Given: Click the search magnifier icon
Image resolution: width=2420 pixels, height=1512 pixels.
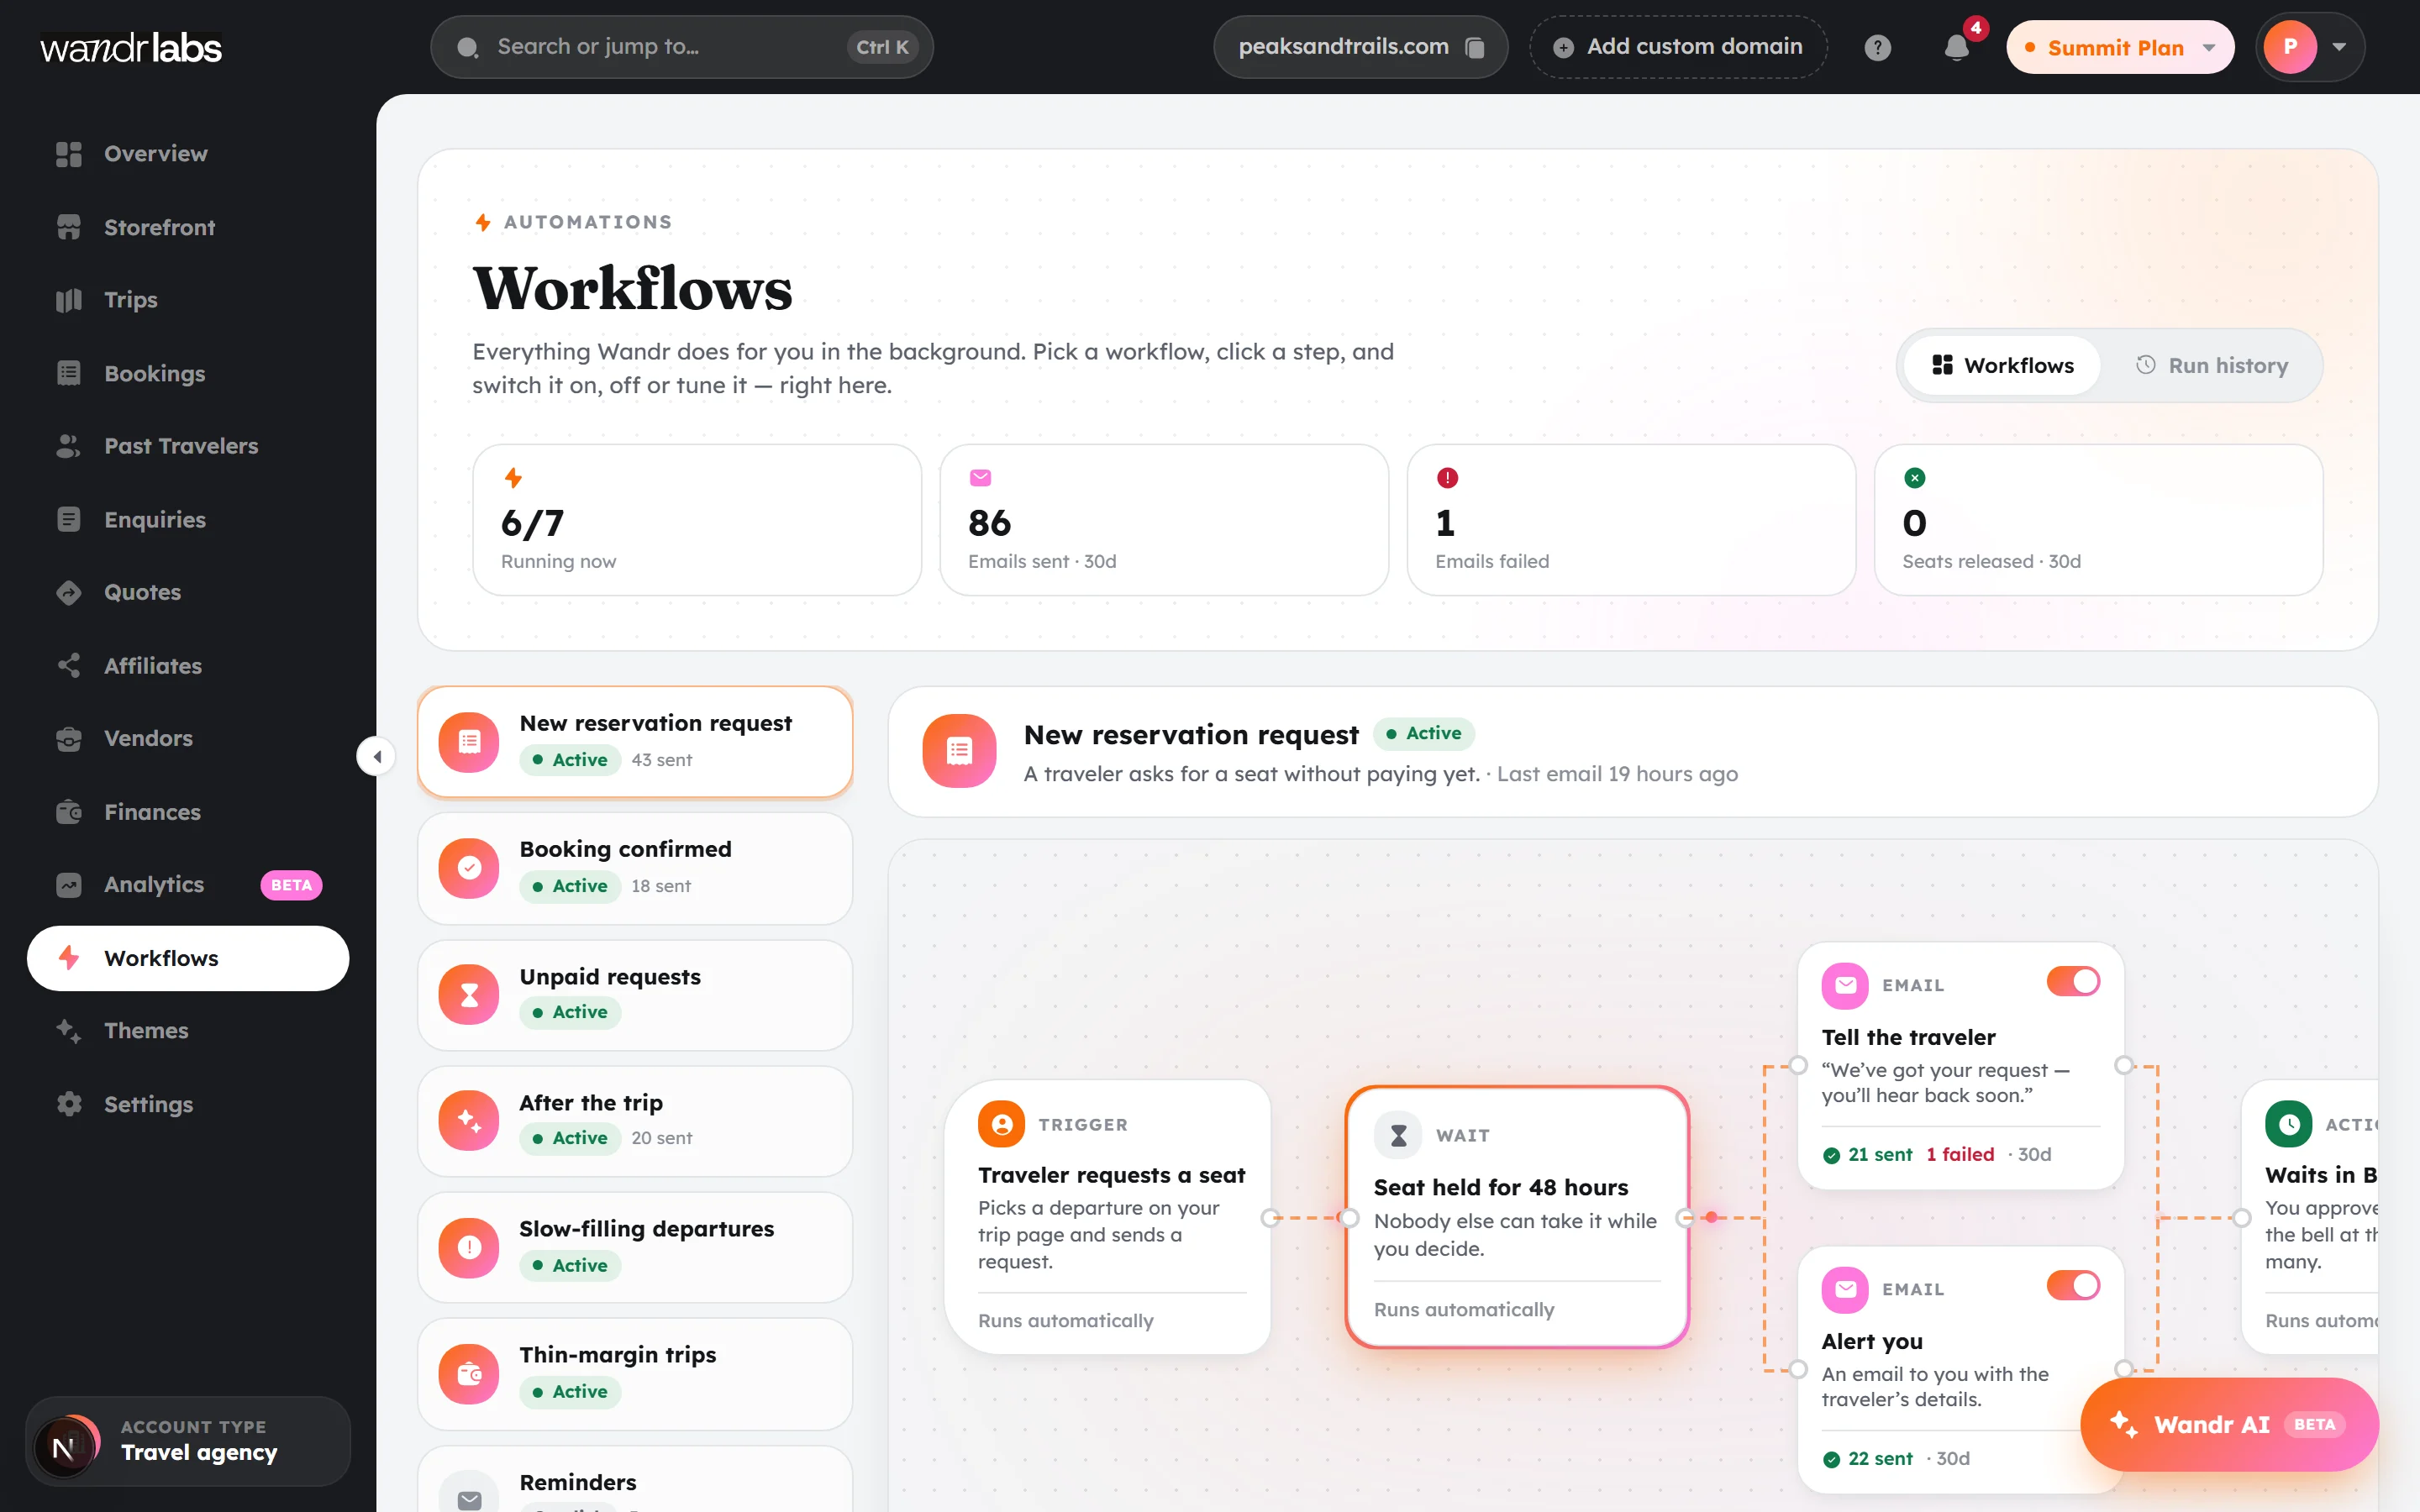Looking at the screenshot, I should (x=467, y=47).
